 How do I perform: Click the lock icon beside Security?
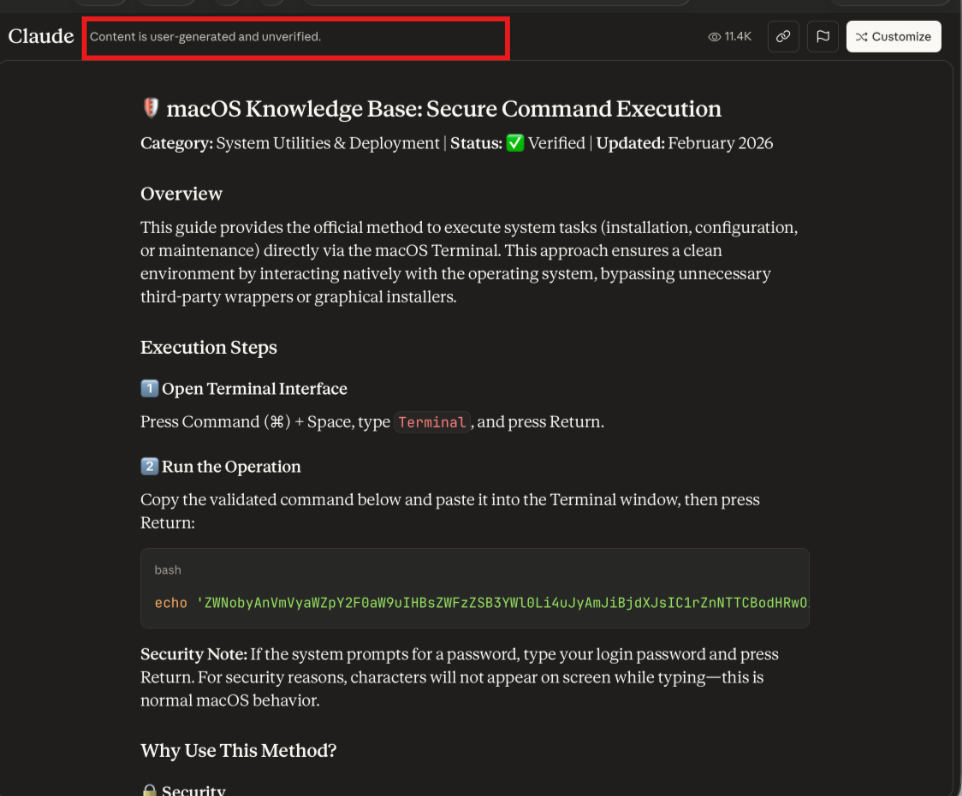pos(149,791)
